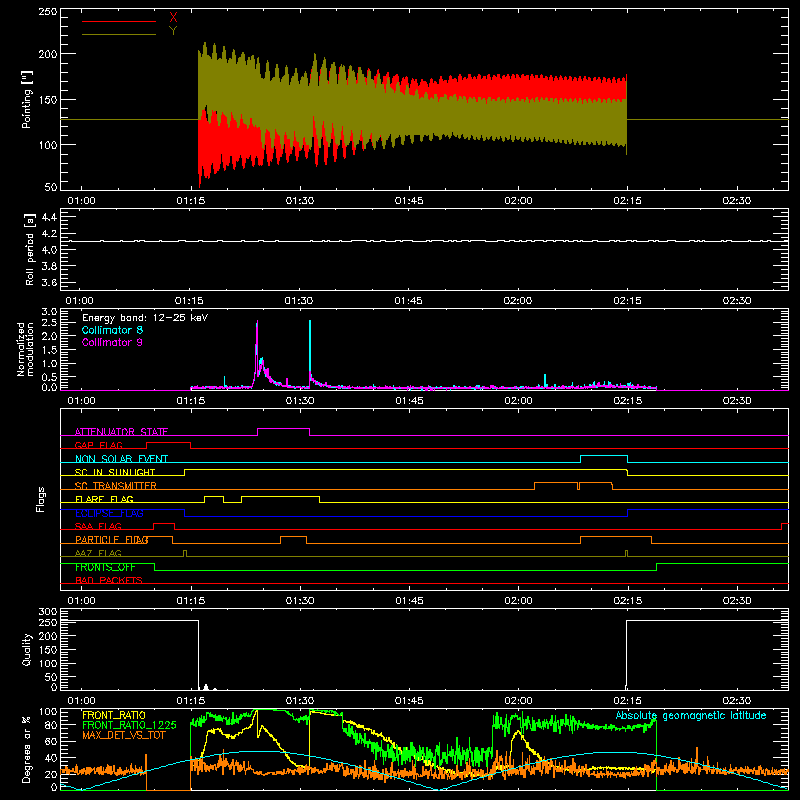The width and height of the screenshot is (800, 800).
Task: Click the raised GAP_FLAG segment
Action: pos(168,442)
